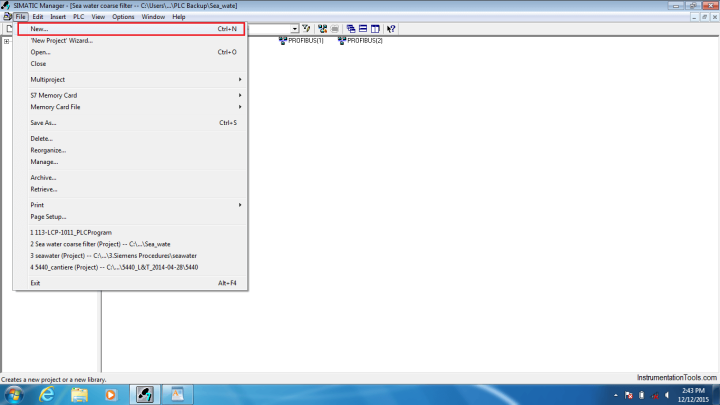Choose New... from the File menu
Screen dimensions: 720x405
(x=131, y=29)
